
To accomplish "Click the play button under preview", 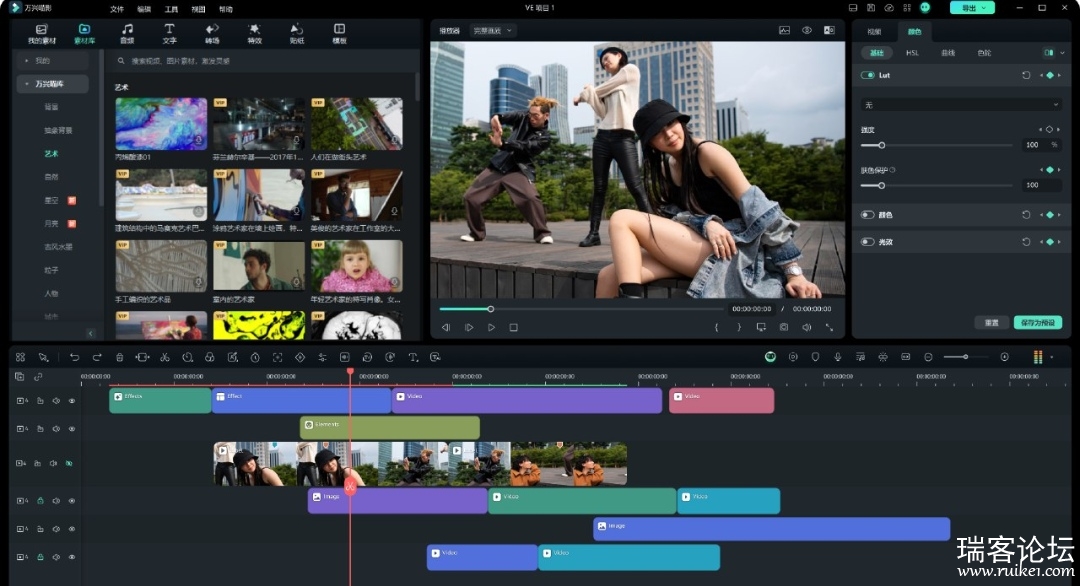I will coord(491,327).
